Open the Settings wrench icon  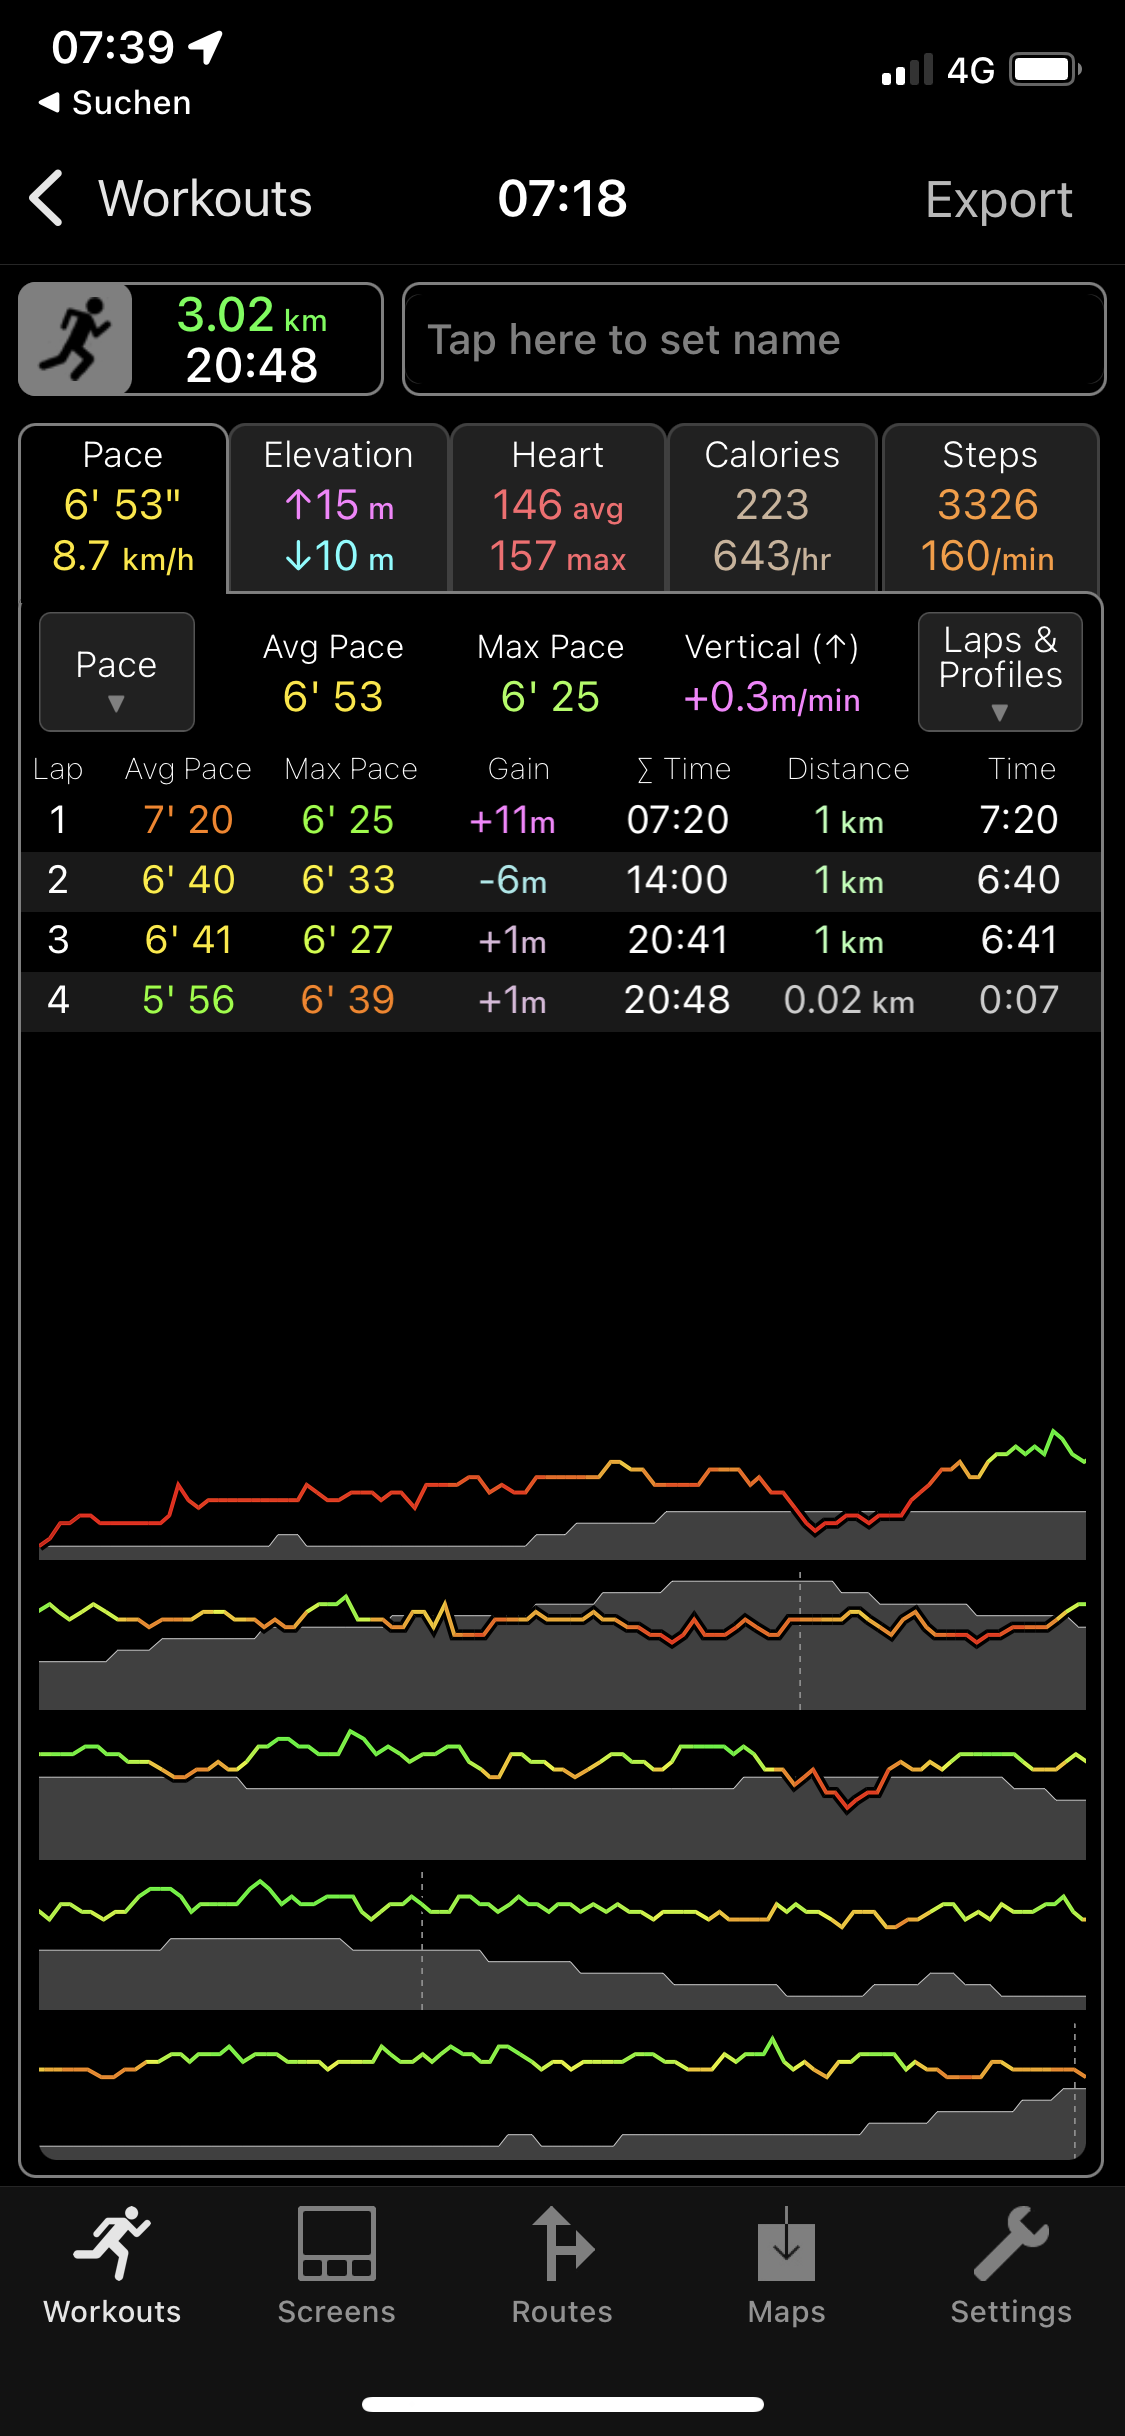point(1010,2245)
